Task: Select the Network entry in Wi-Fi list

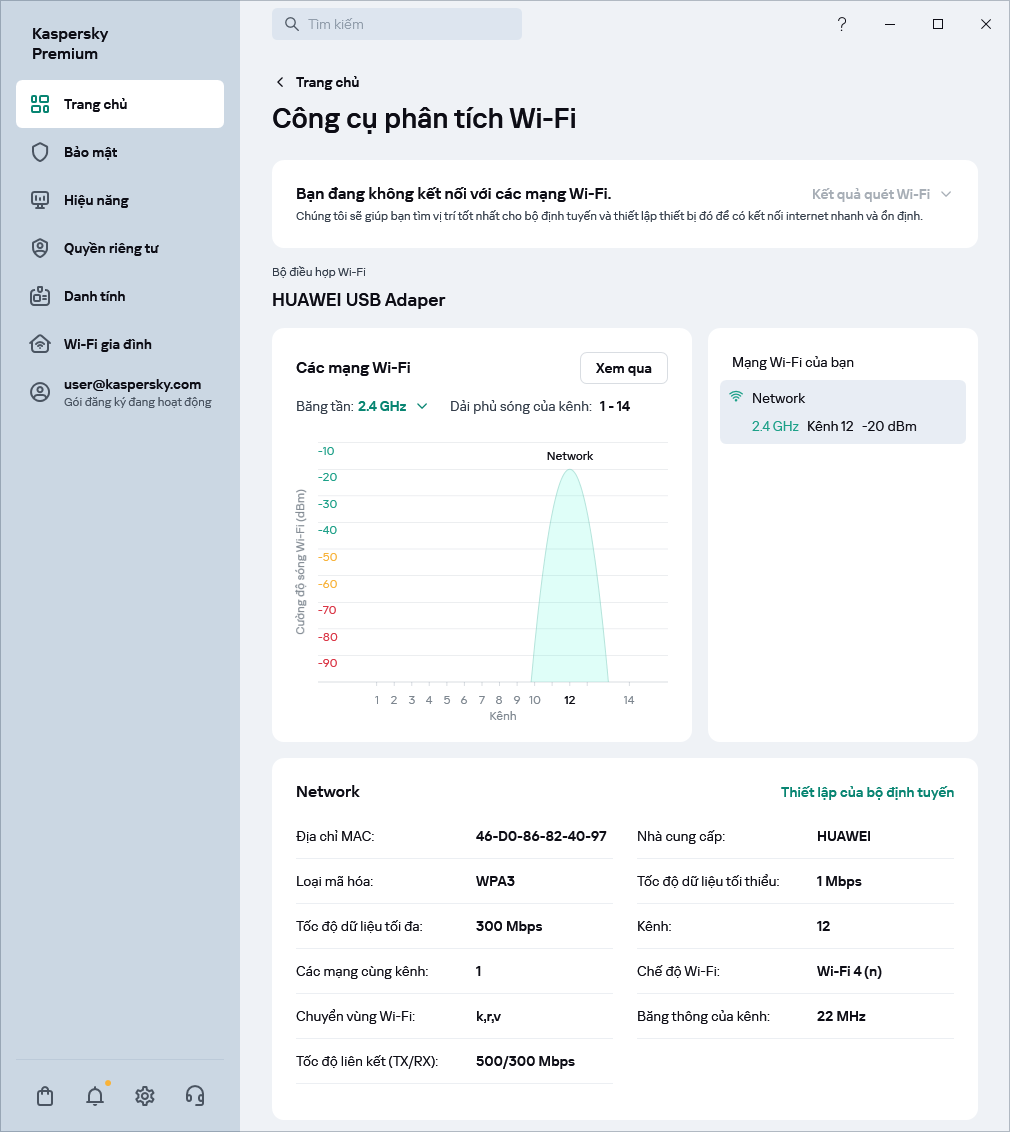Action: coord(842,411)
